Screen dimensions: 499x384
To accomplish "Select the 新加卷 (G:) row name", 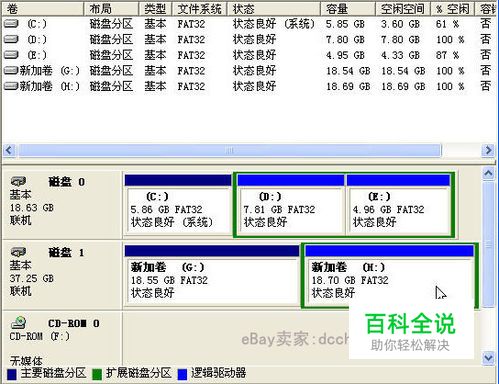I will click(x=50, y=70).
